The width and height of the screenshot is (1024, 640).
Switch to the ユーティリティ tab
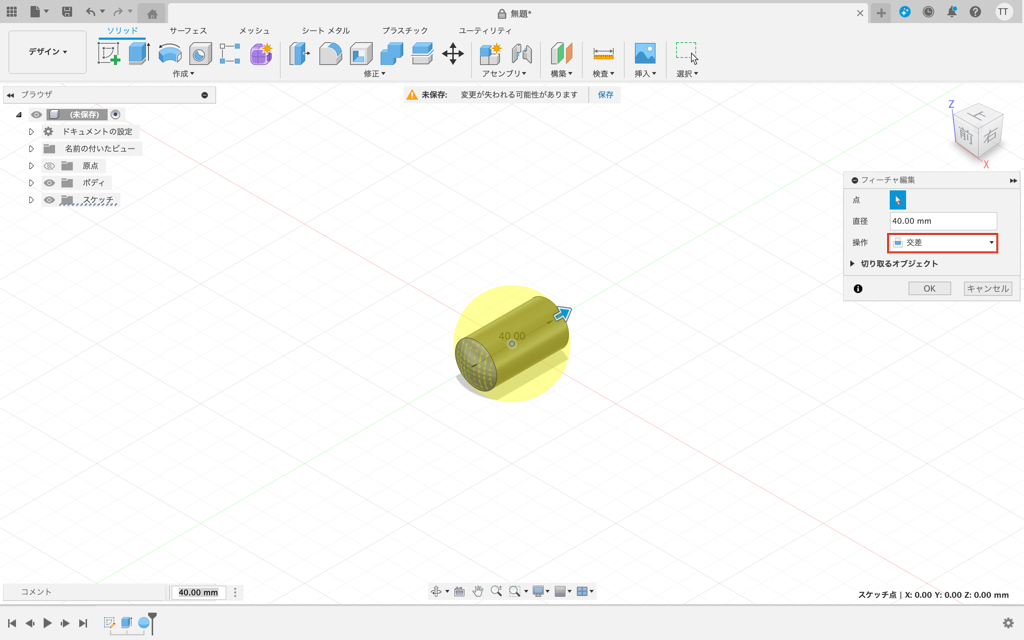pyautogui.click(x=485, y=31)
